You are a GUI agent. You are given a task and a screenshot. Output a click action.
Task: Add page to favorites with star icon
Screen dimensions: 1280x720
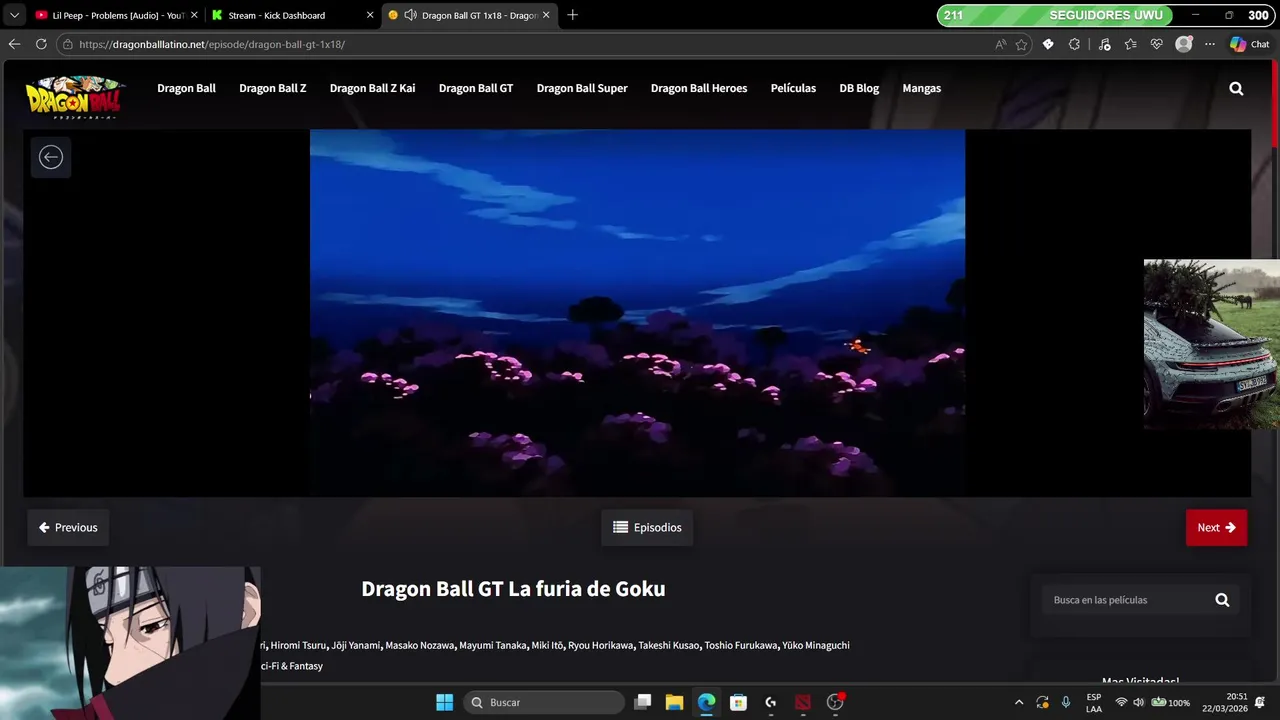point(1021,44)
